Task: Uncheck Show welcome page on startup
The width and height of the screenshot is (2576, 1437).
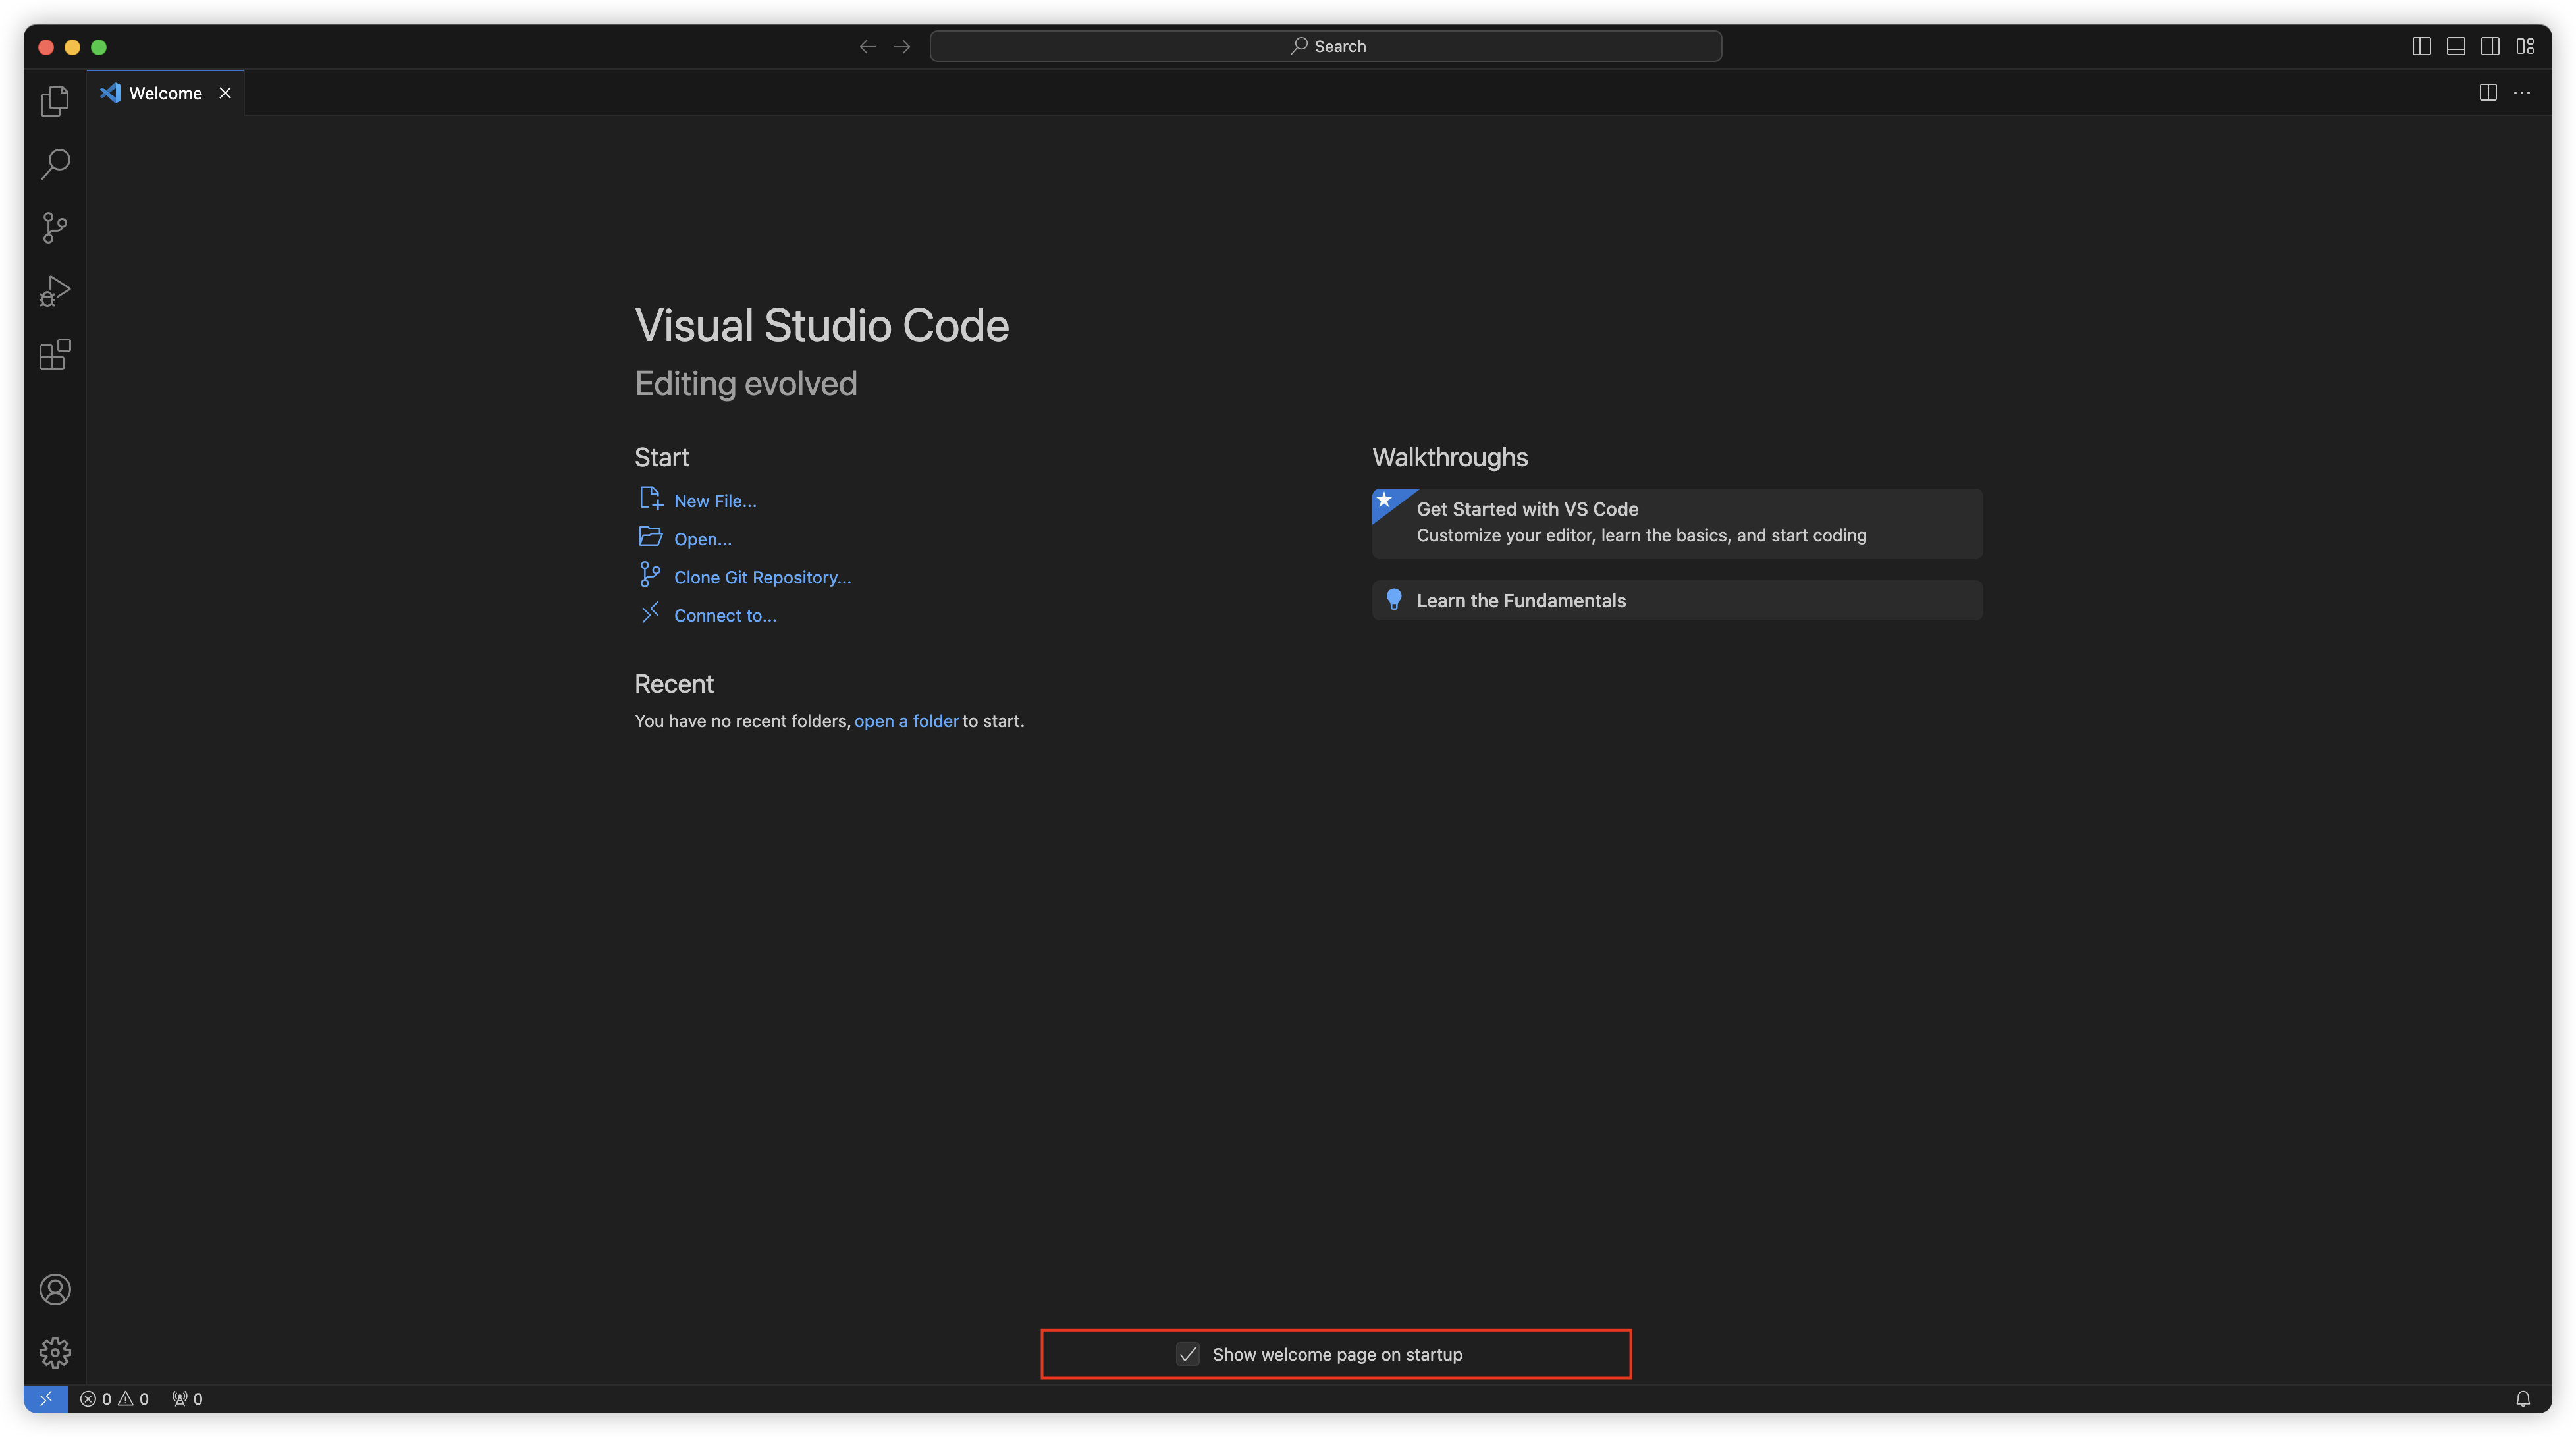Action: click(1187, 1354)
